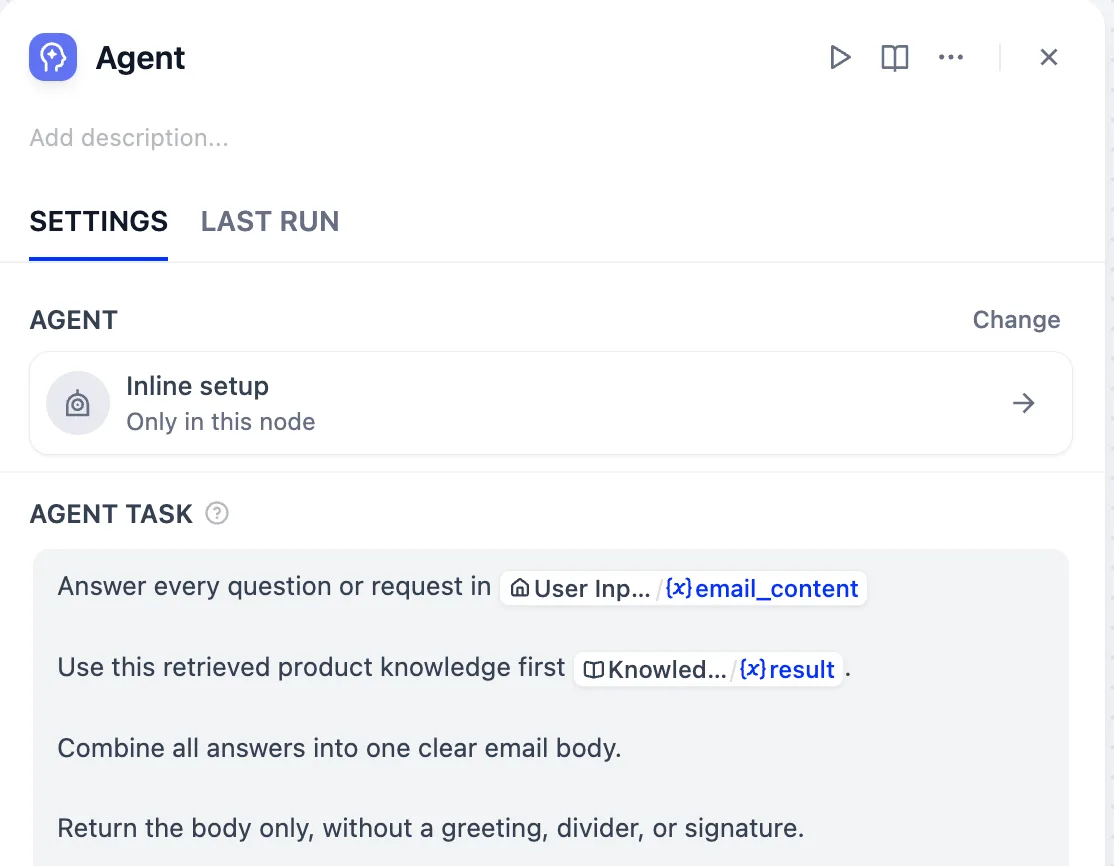1114x866 pixels.
Task: Click line 'Use this retrieved product knowledge first'
Action: tap(311, 668)
